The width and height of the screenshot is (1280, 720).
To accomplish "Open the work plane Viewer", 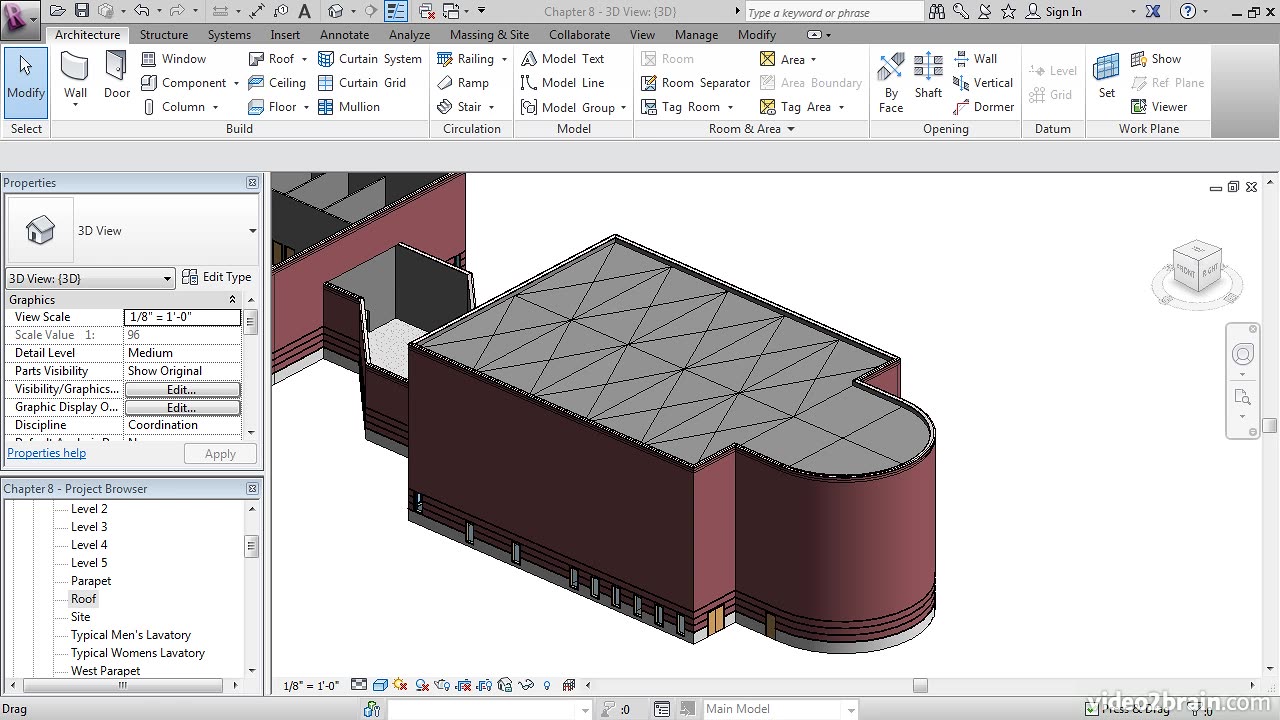I will coord(1159,107).
